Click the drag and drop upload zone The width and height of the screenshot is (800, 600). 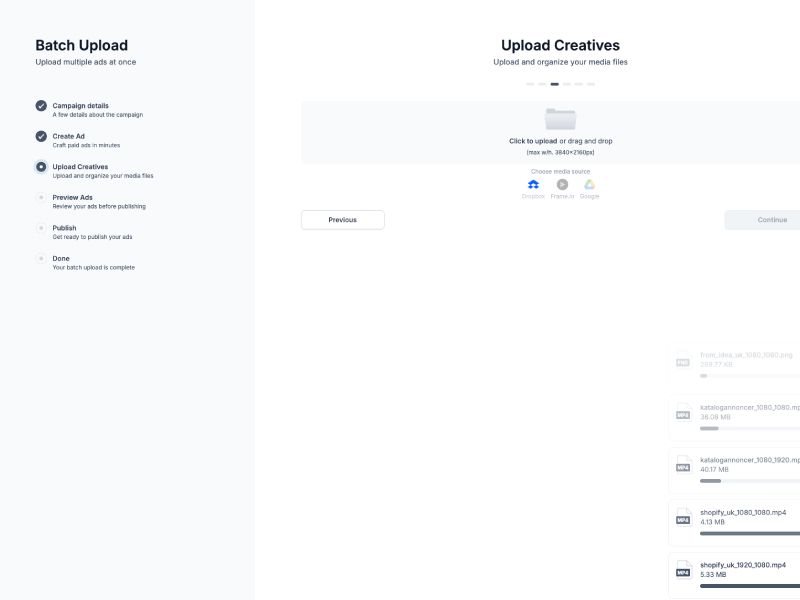point(560,131)
